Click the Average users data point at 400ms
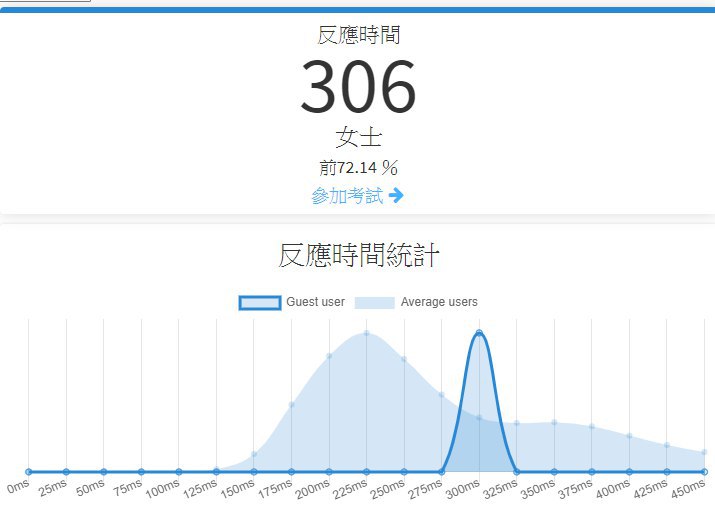The image size is (715, 513). (x=630, y=436)
